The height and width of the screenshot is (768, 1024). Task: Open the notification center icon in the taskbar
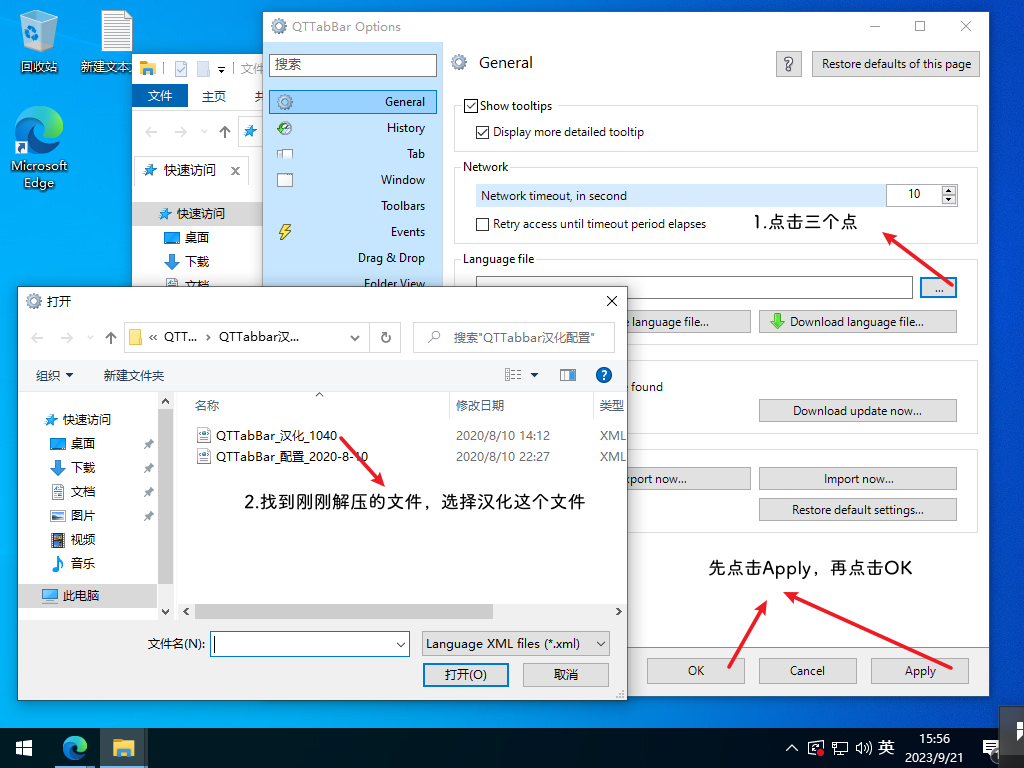click(x=991, y=748)
